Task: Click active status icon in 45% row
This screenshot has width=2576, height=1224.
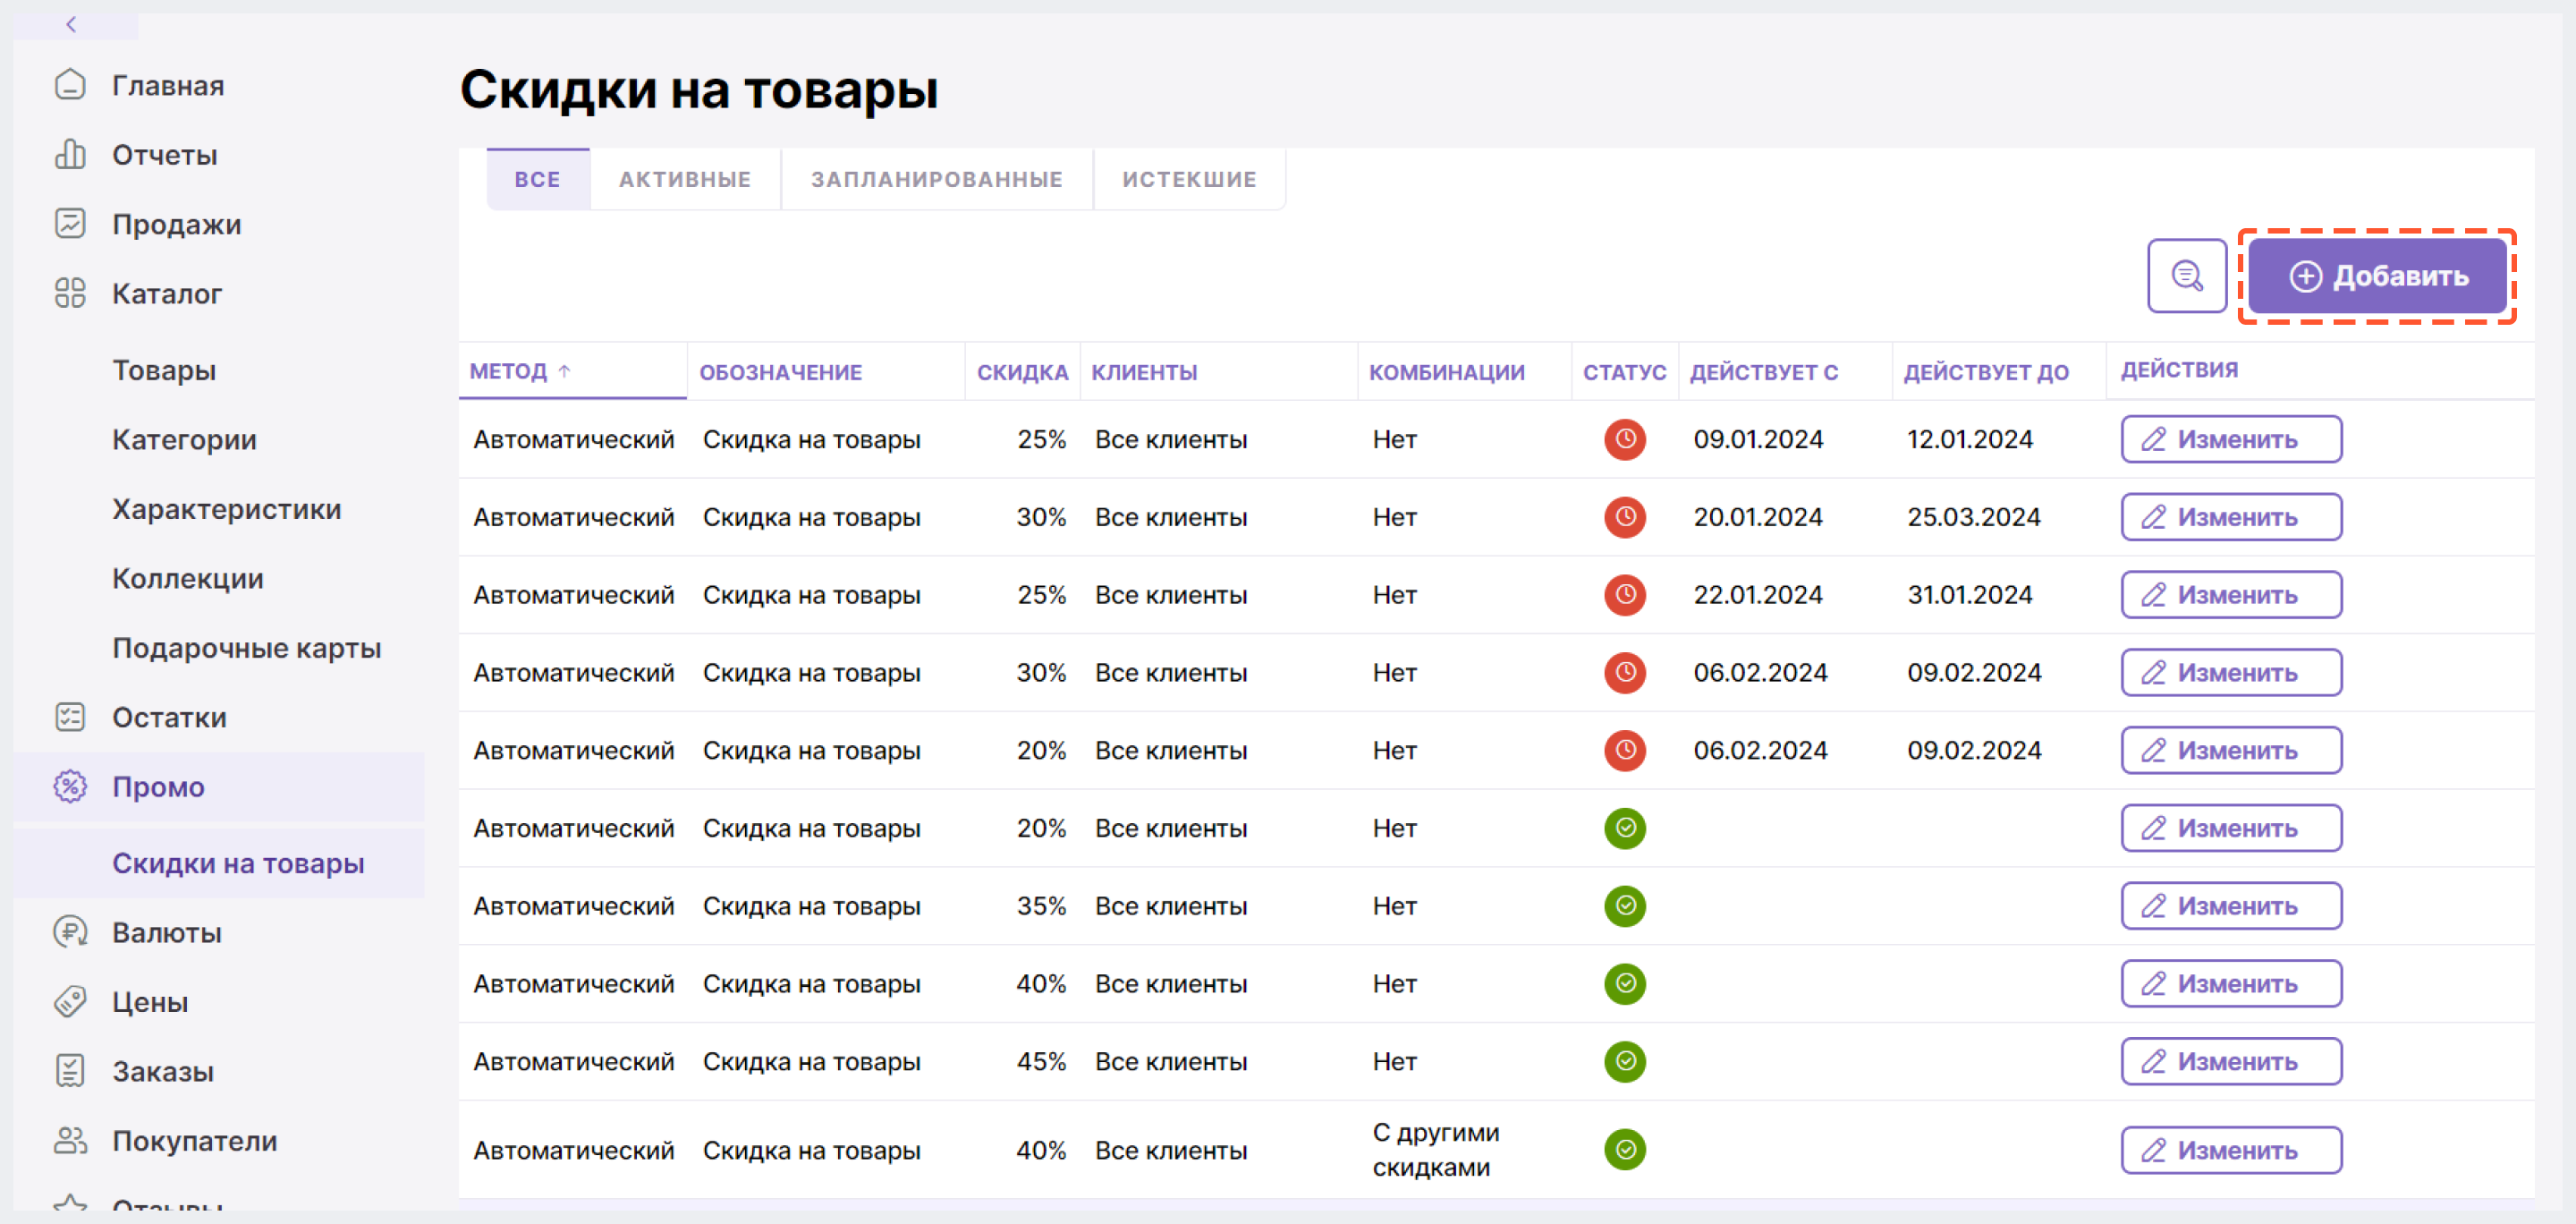Action: pyautogui.click(x=1625, y=1061)
